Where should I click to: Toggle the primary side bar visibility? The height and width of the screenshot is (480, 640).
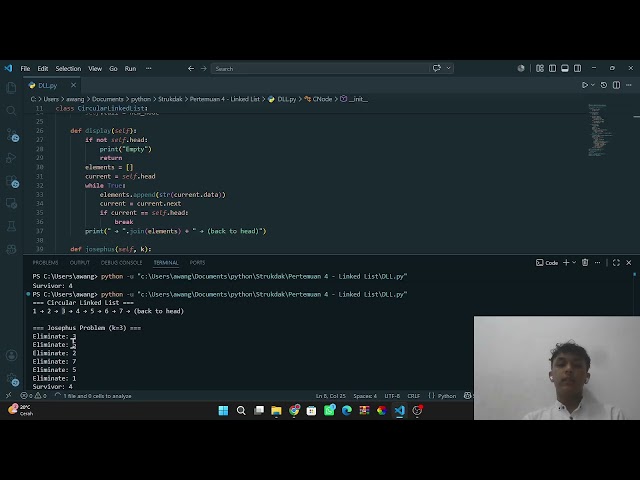tap(552, 68)
